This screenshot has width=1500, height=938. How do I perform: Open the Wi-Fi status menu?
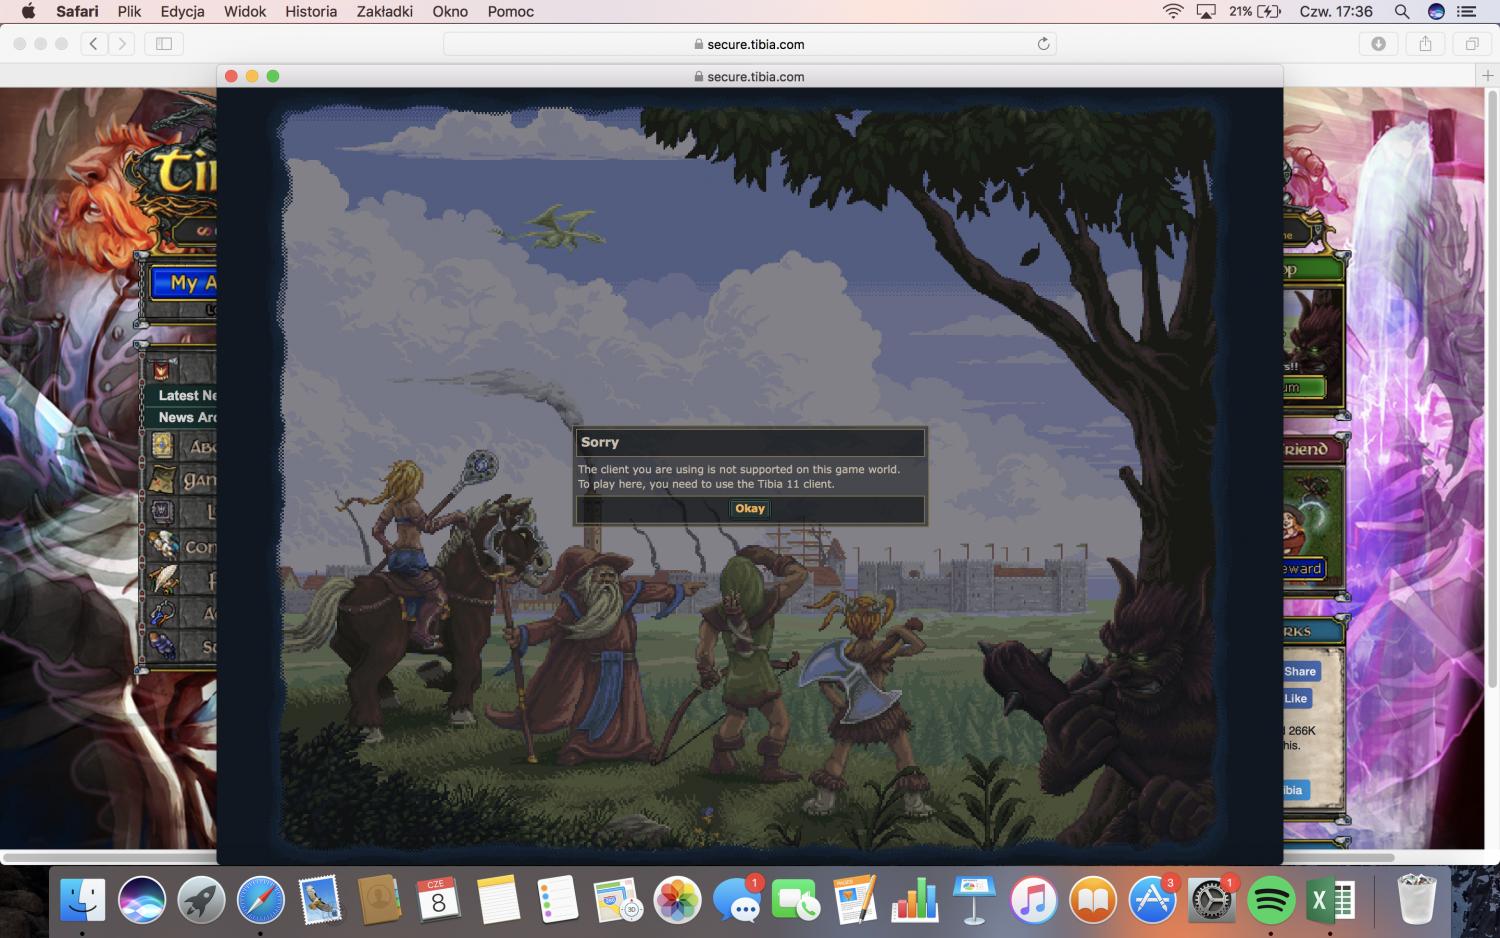(1173, 12)
